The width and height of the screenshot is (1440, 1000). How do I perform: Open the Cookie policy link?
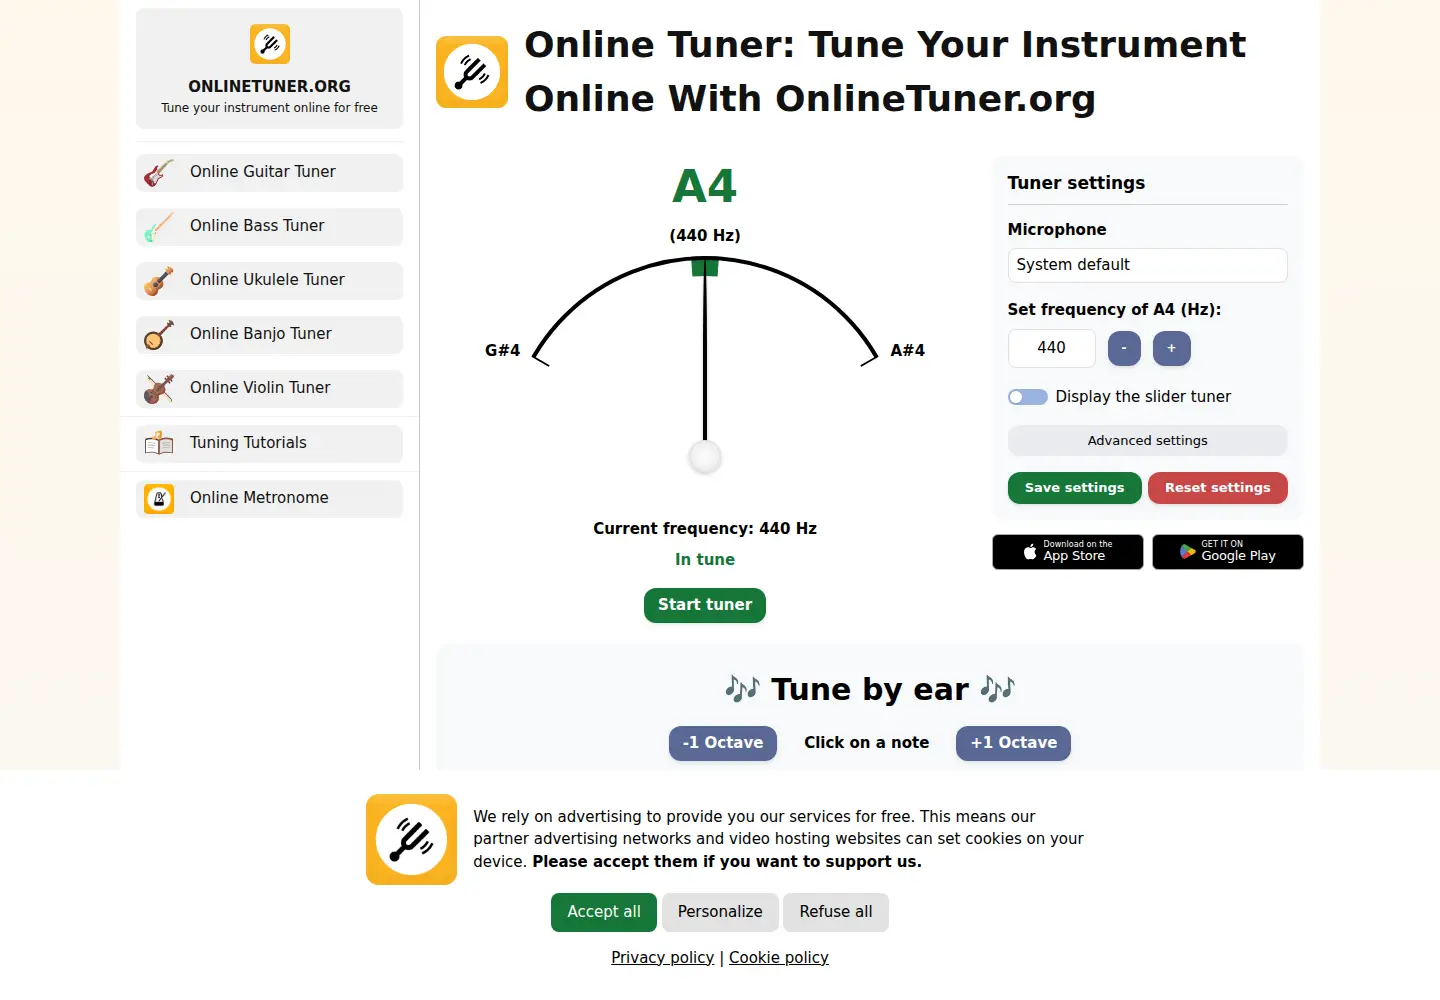tap(779, 958)
